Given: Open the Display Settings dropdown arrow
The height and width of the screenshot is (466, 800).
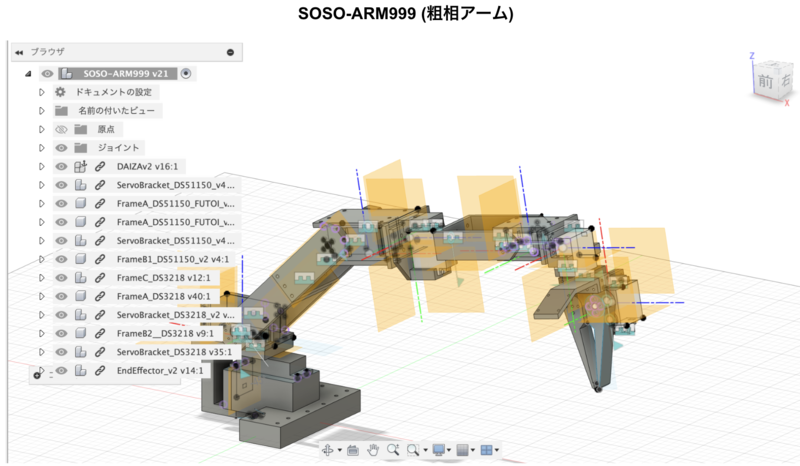Looking at the screenshot, I should (x=449, y=450).
